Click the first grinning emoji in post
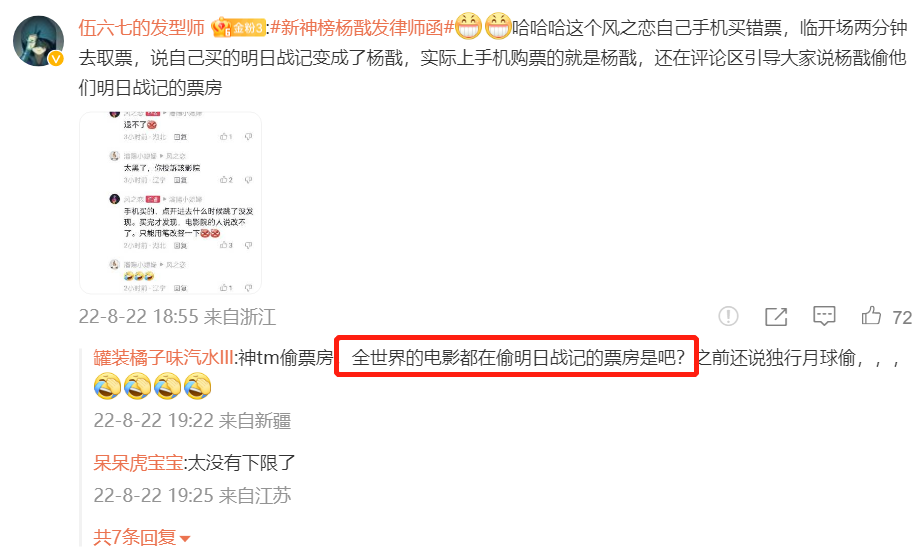 pyautogui.click(x=468, y=27)
